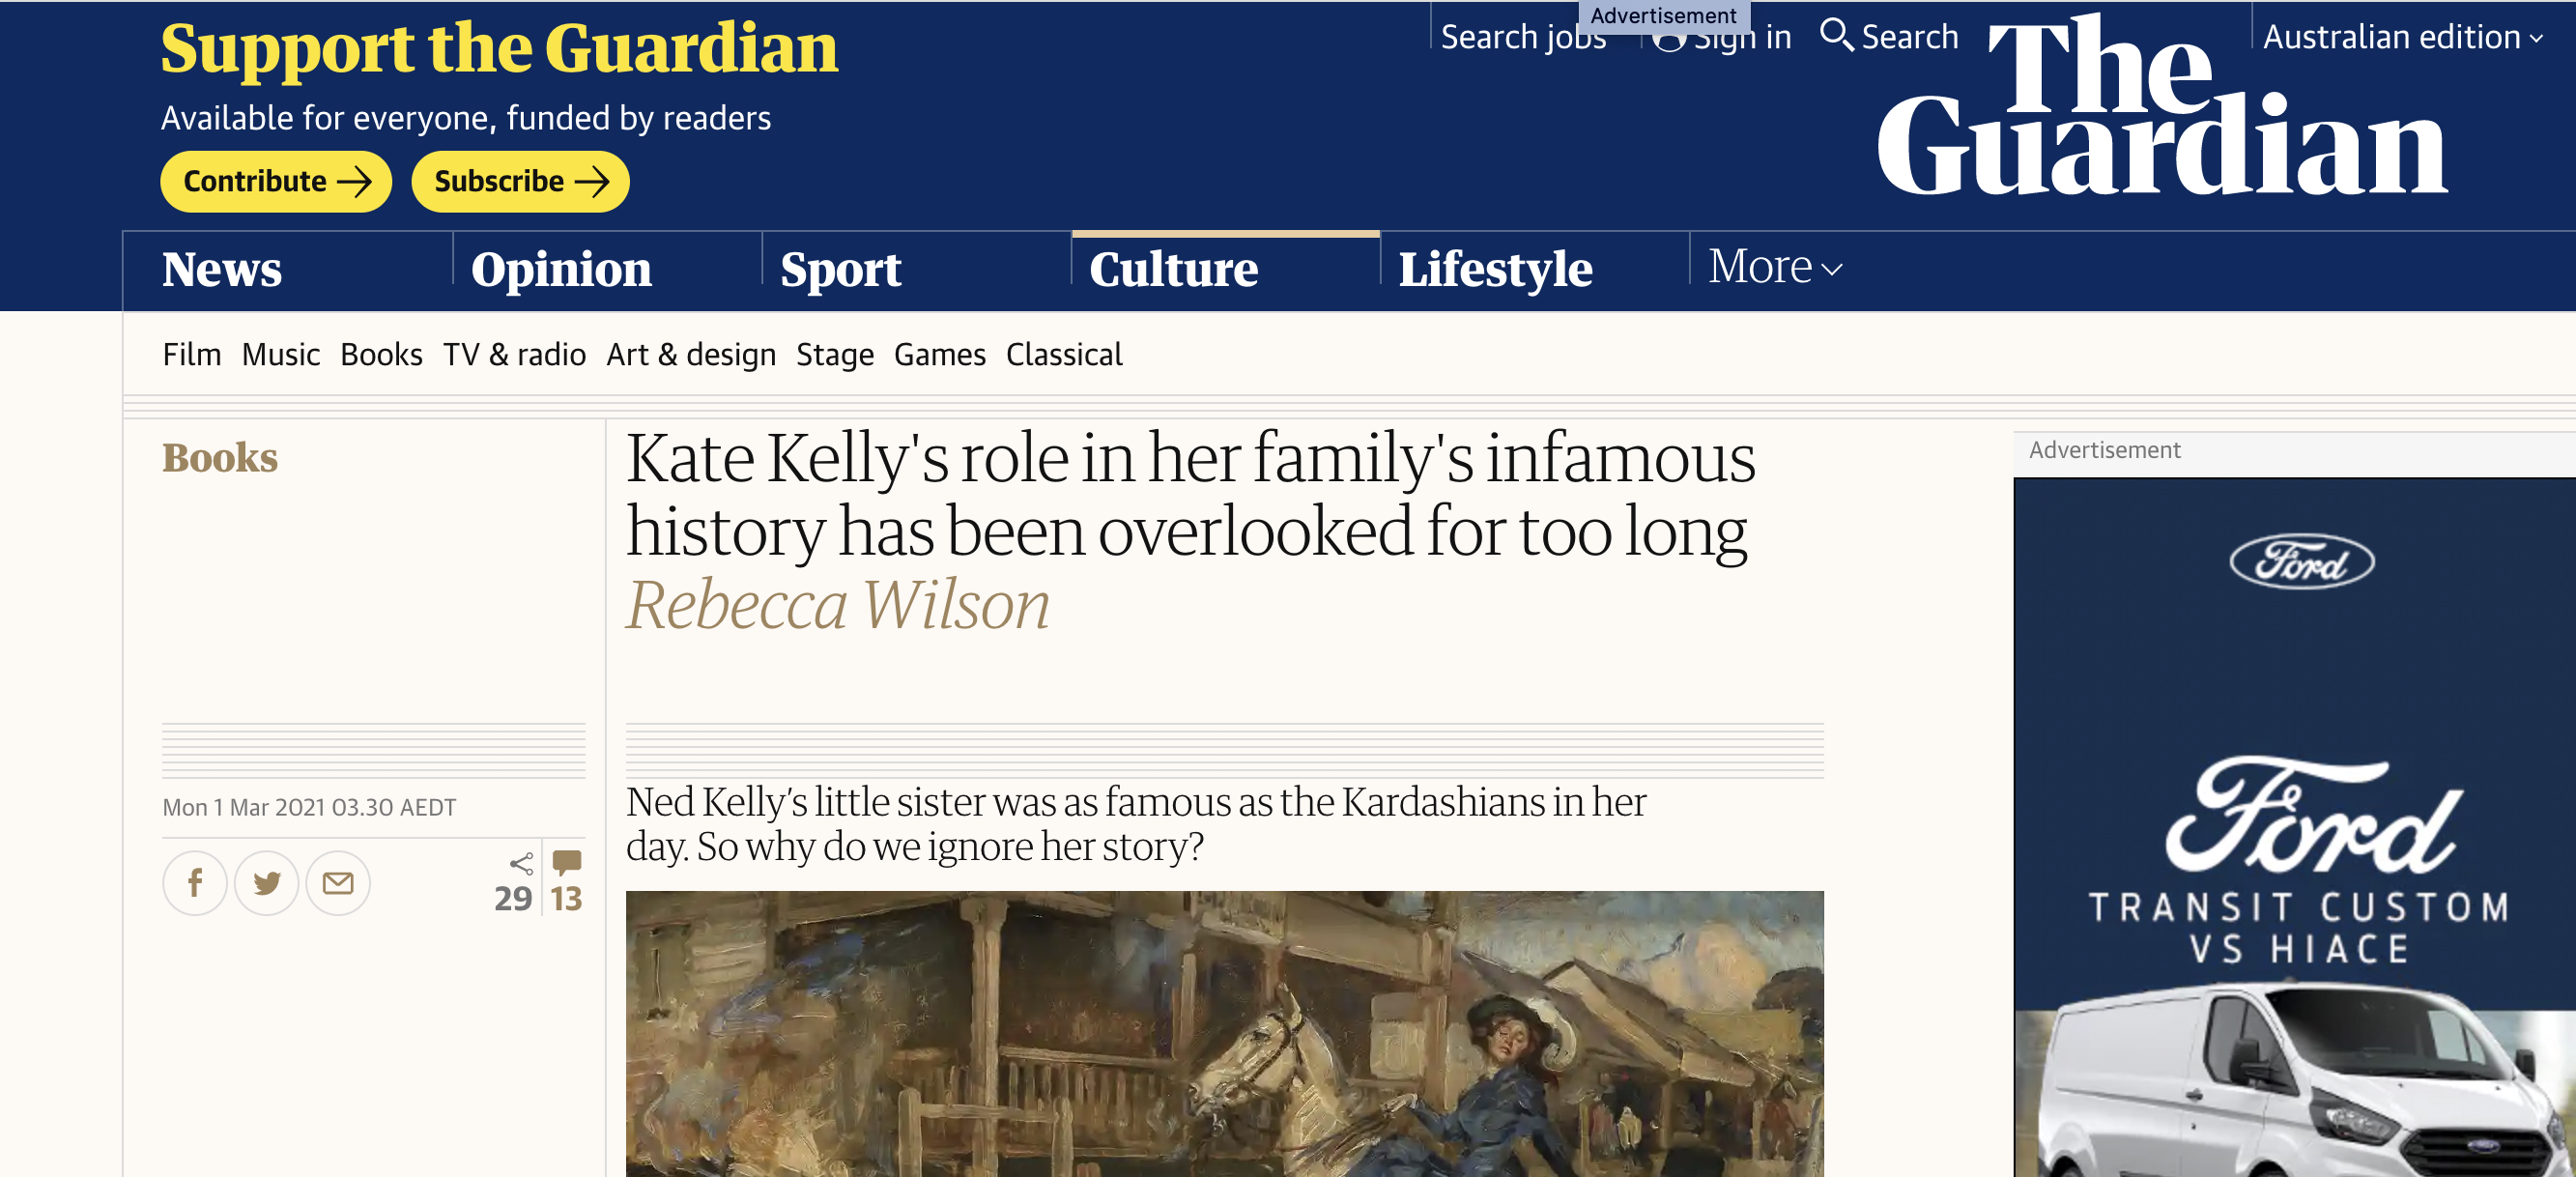Click the Ford oval logo in ad
Viewport: 2576px width, 1177px height.
2301,562
